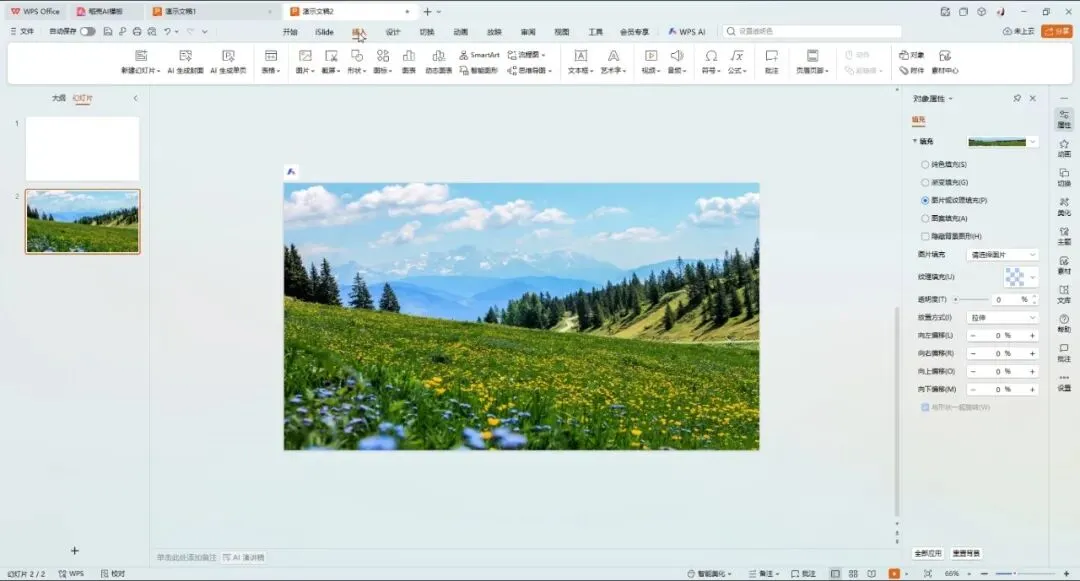Image resolution: width=1080 pixels, height=581 pixels.
Task: Click the Table (表格) insert icon
Action: point(271,56)
